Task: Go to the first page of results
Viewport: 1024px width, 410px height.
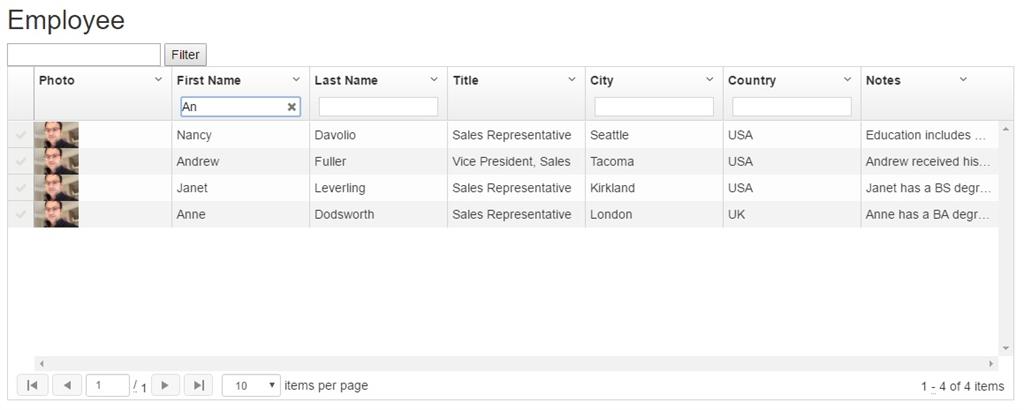Action: coord(32,385)
